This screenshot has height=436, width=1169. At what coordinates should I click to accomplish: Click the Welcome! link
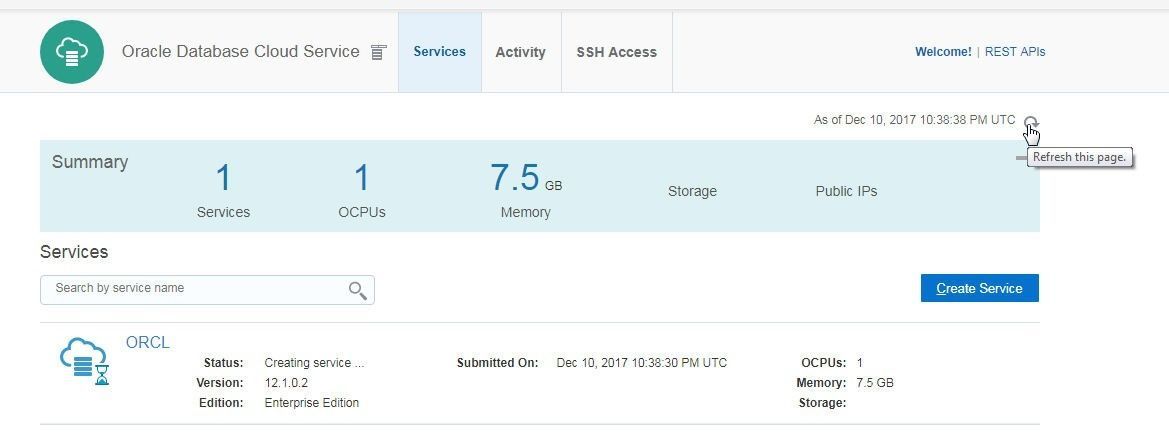[x=943, y=52]
